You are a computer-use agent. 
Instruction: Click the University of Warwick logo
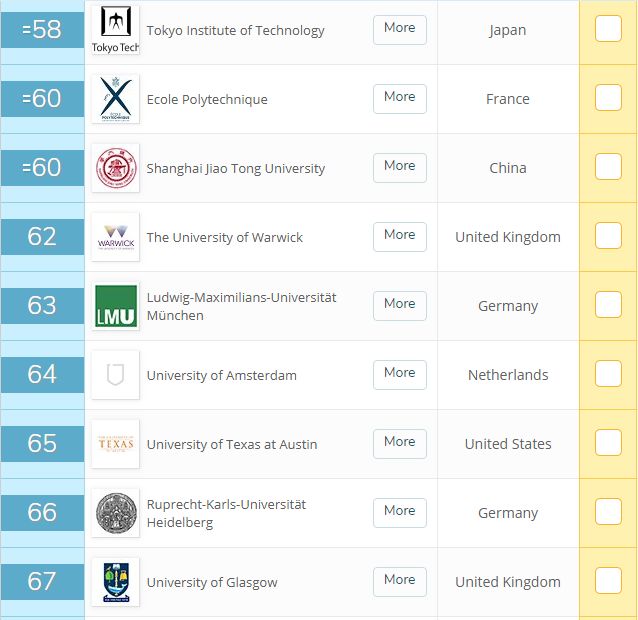pyautogui.click(x=115, y=237)
